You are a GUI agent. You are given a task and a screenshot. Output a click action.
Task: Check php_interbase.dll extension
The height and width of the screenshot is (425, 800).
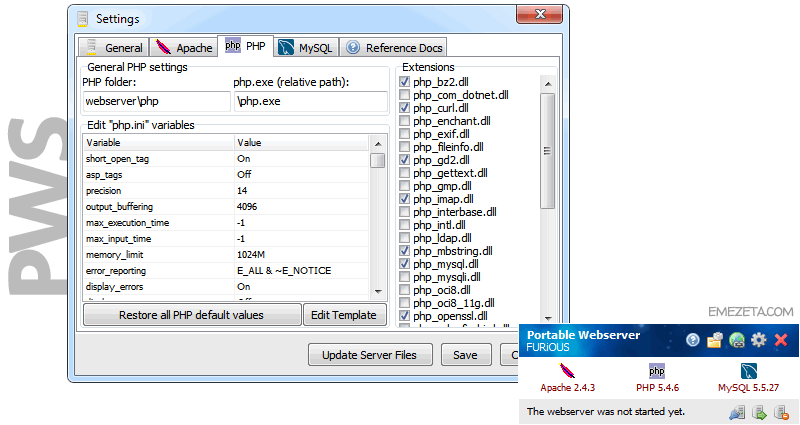[x=405, y=212]
